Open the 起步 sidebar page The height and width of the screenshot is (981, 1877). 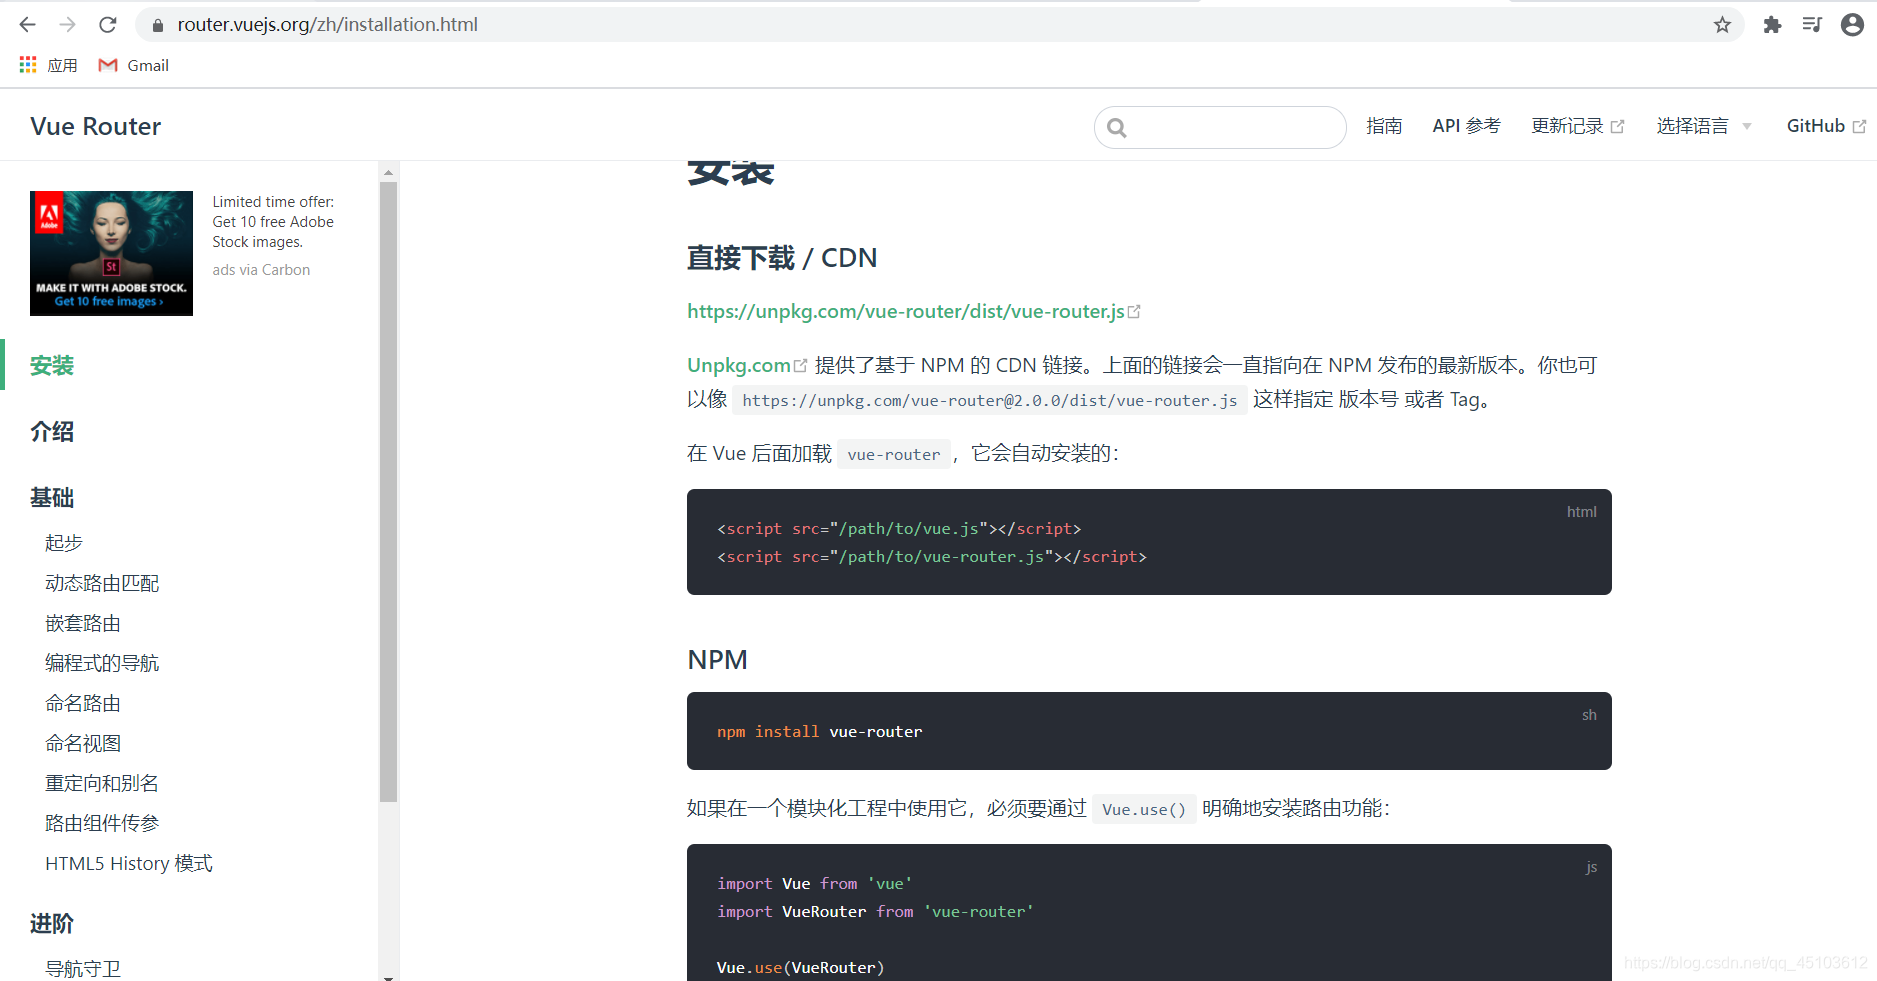click(x=64, y=543)
